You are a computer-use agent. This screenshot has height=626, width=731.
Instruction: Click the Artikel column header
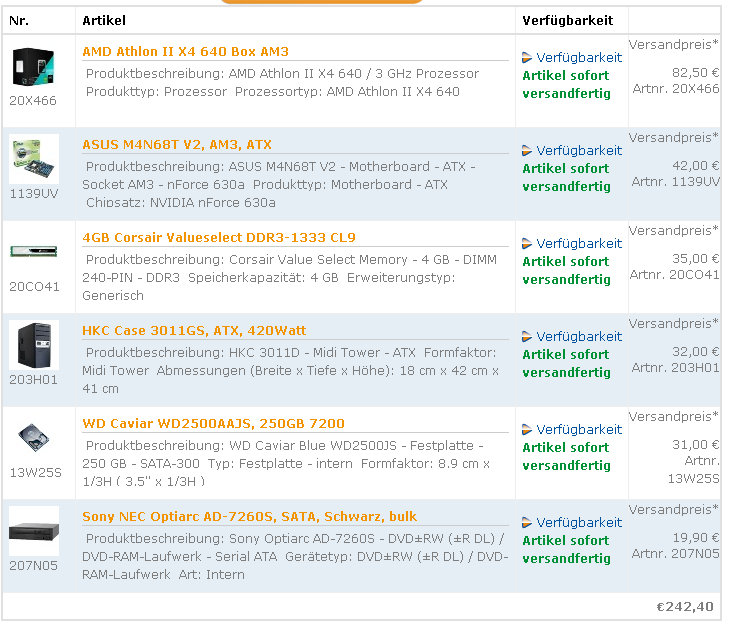tap(104, 21)
